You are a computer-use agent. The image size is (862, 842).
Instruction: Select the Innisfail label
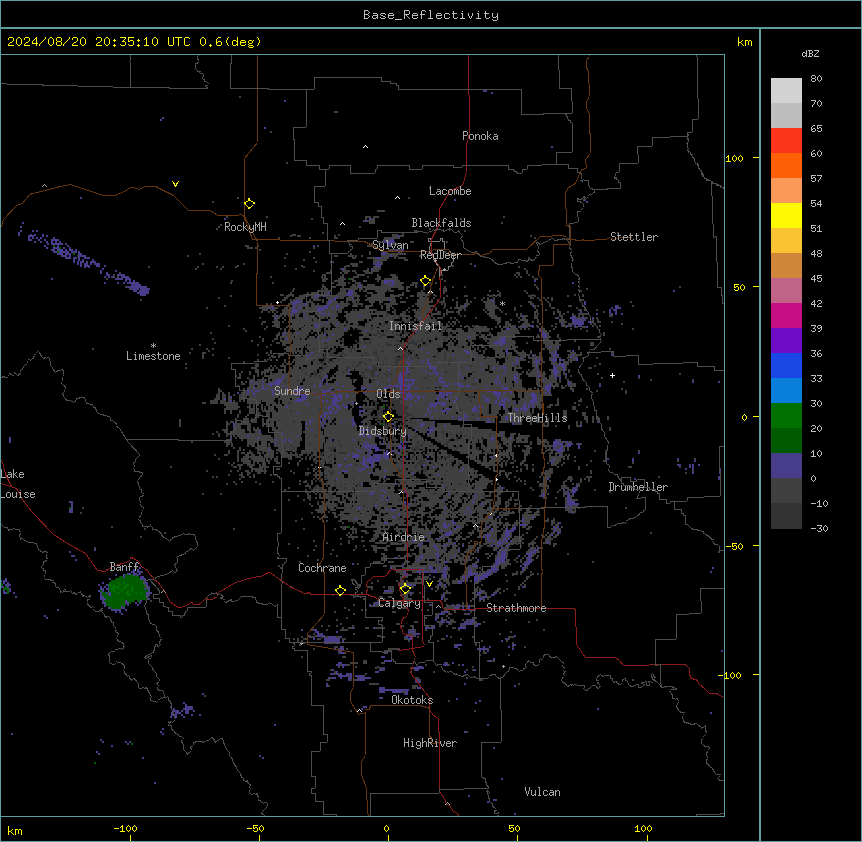[x=416, y=326]
